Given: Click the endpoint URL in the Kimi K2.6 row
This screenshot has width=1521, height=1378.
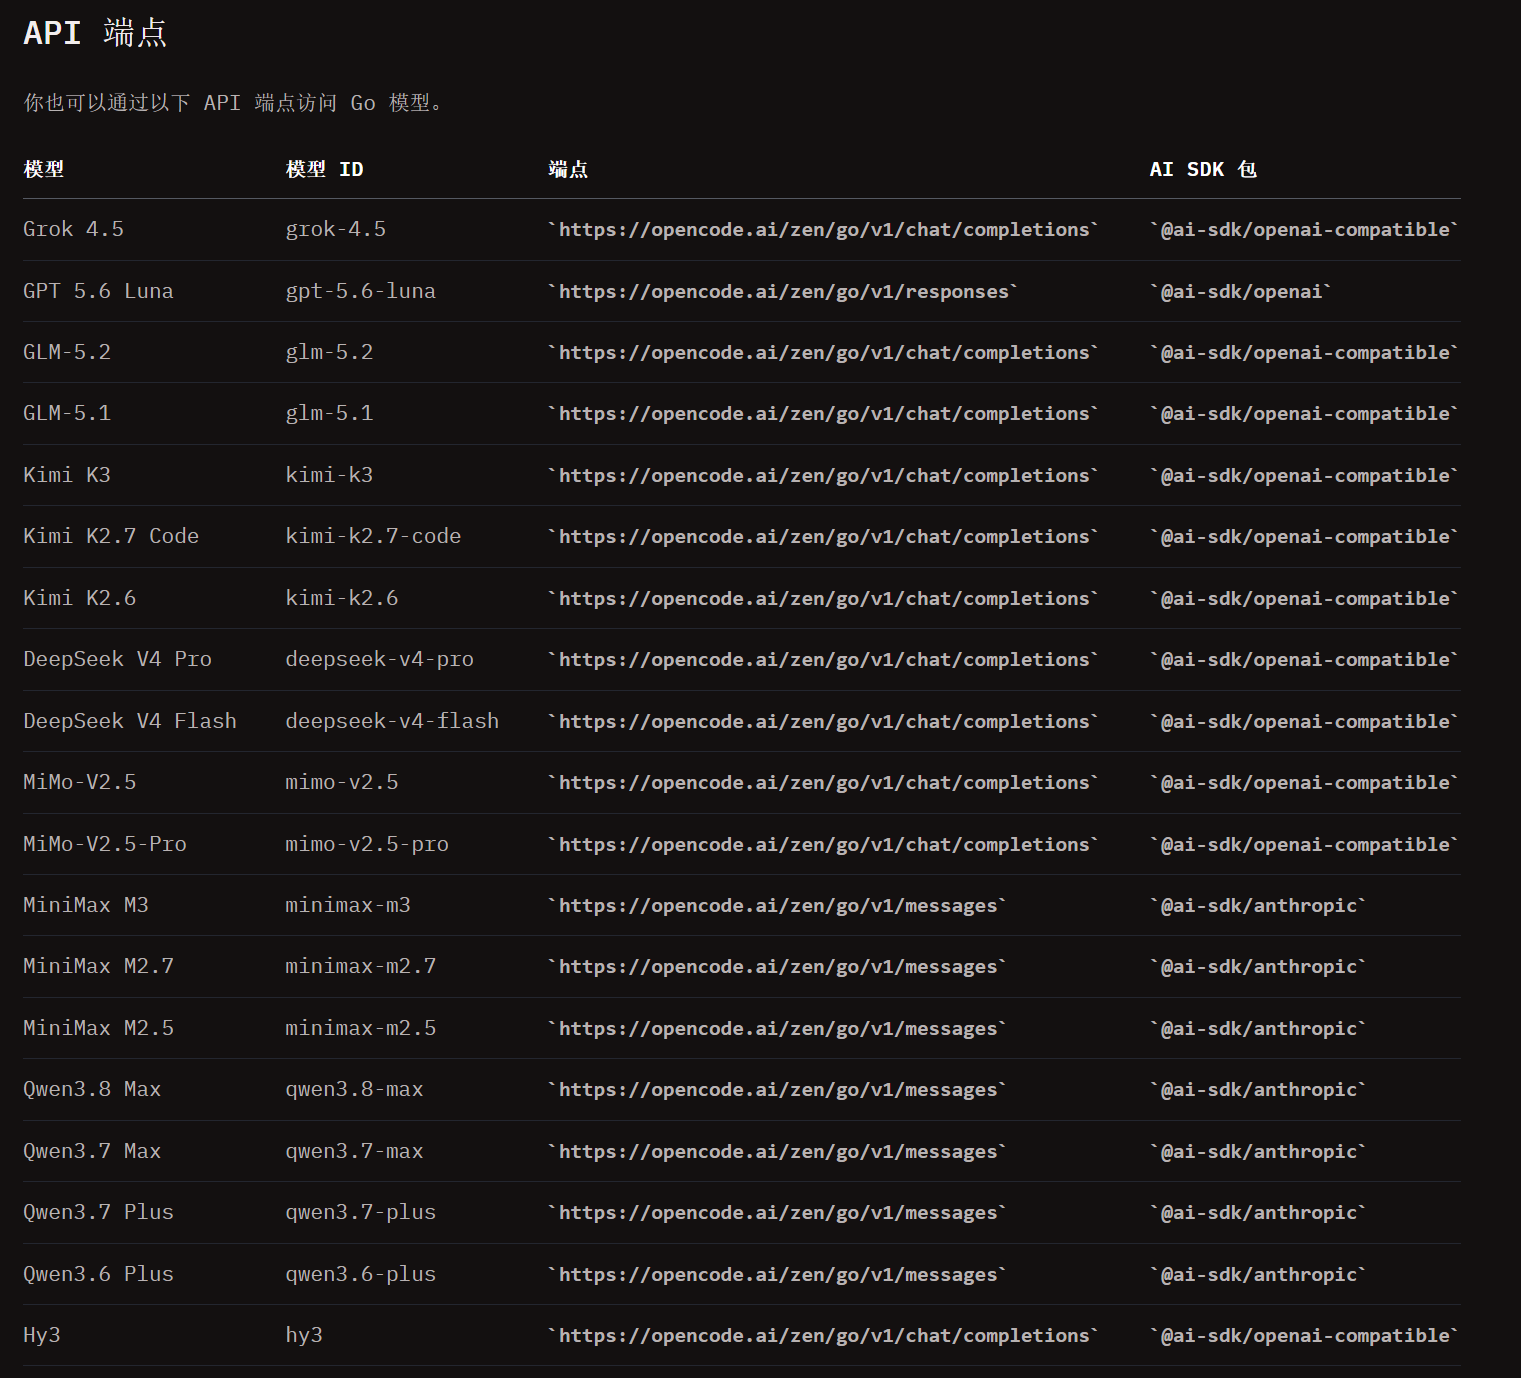Looking at the screenshot, I should tap(823, 598).
